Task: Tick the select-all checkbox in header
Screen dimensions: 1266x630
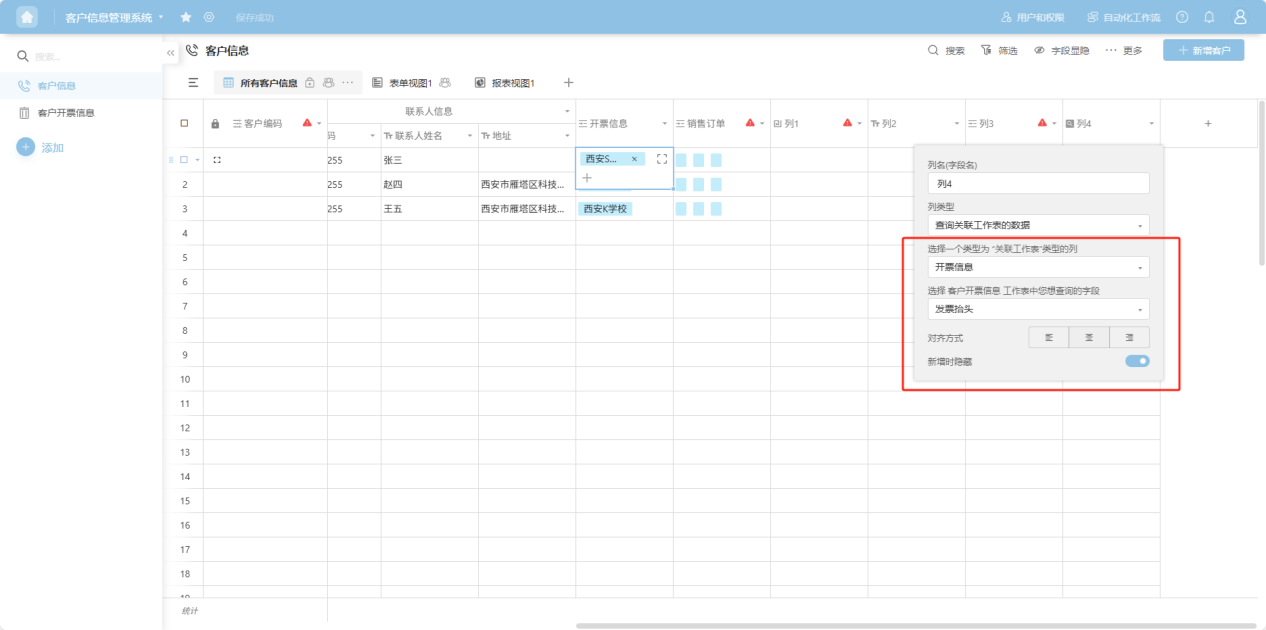Action: [184, 123]
